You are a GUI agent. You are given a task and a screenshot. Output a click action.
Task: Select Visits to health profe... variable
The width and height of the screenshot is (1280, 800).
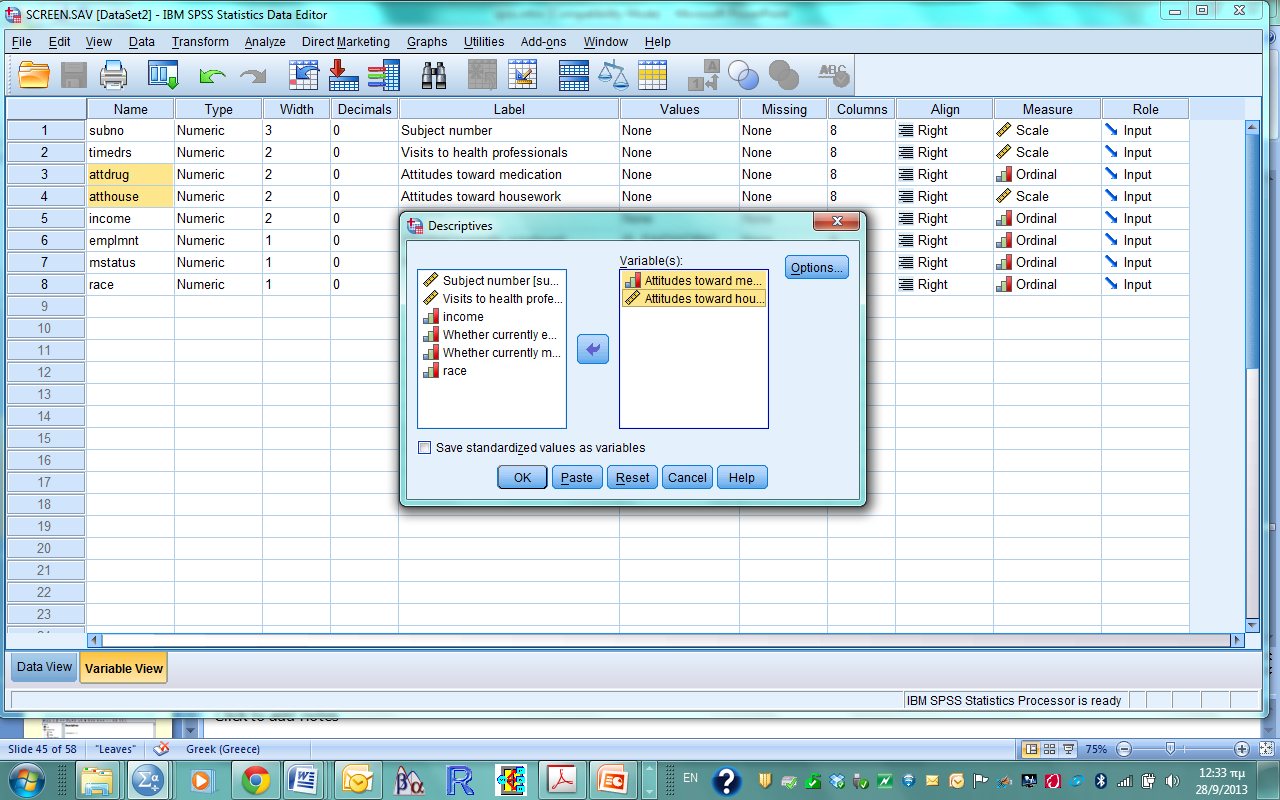point(492,299)
